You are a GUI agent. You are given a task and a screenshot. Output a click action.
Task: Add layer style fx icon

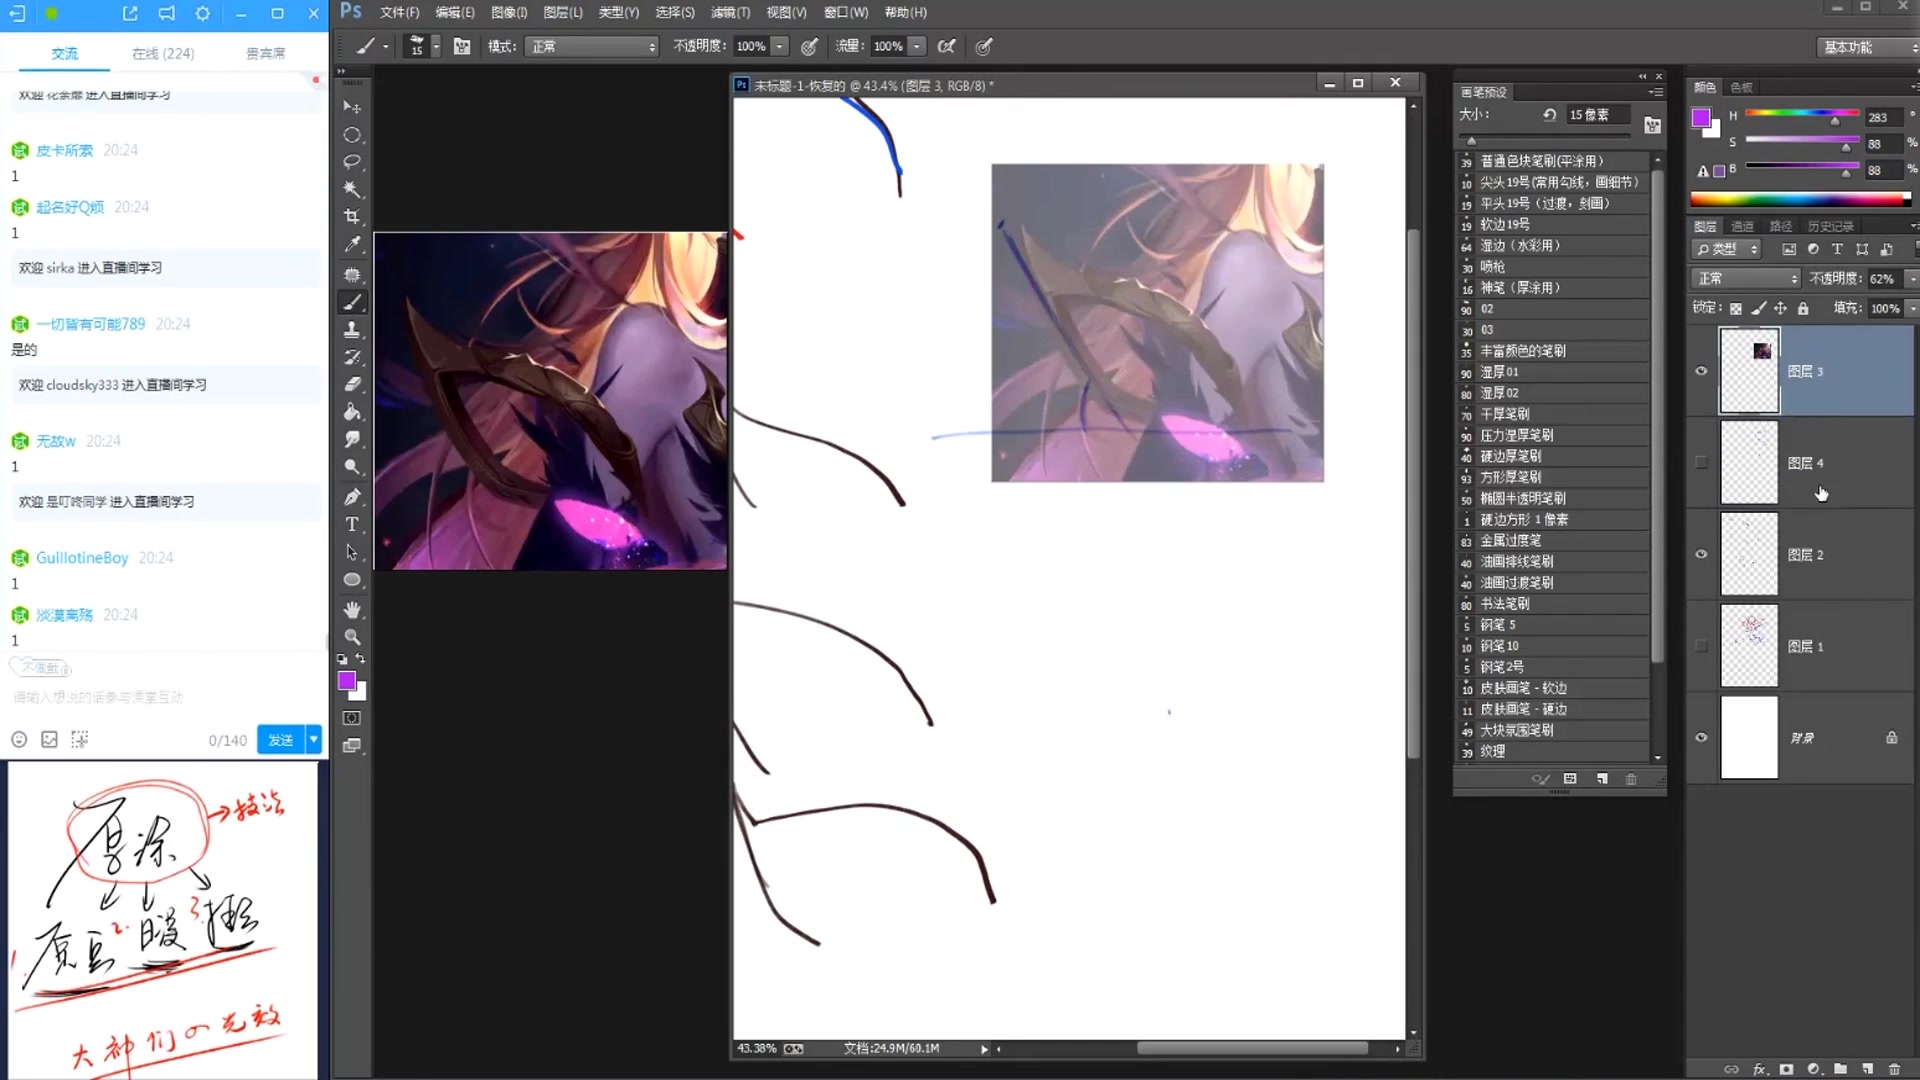tap(1760, 1069)
